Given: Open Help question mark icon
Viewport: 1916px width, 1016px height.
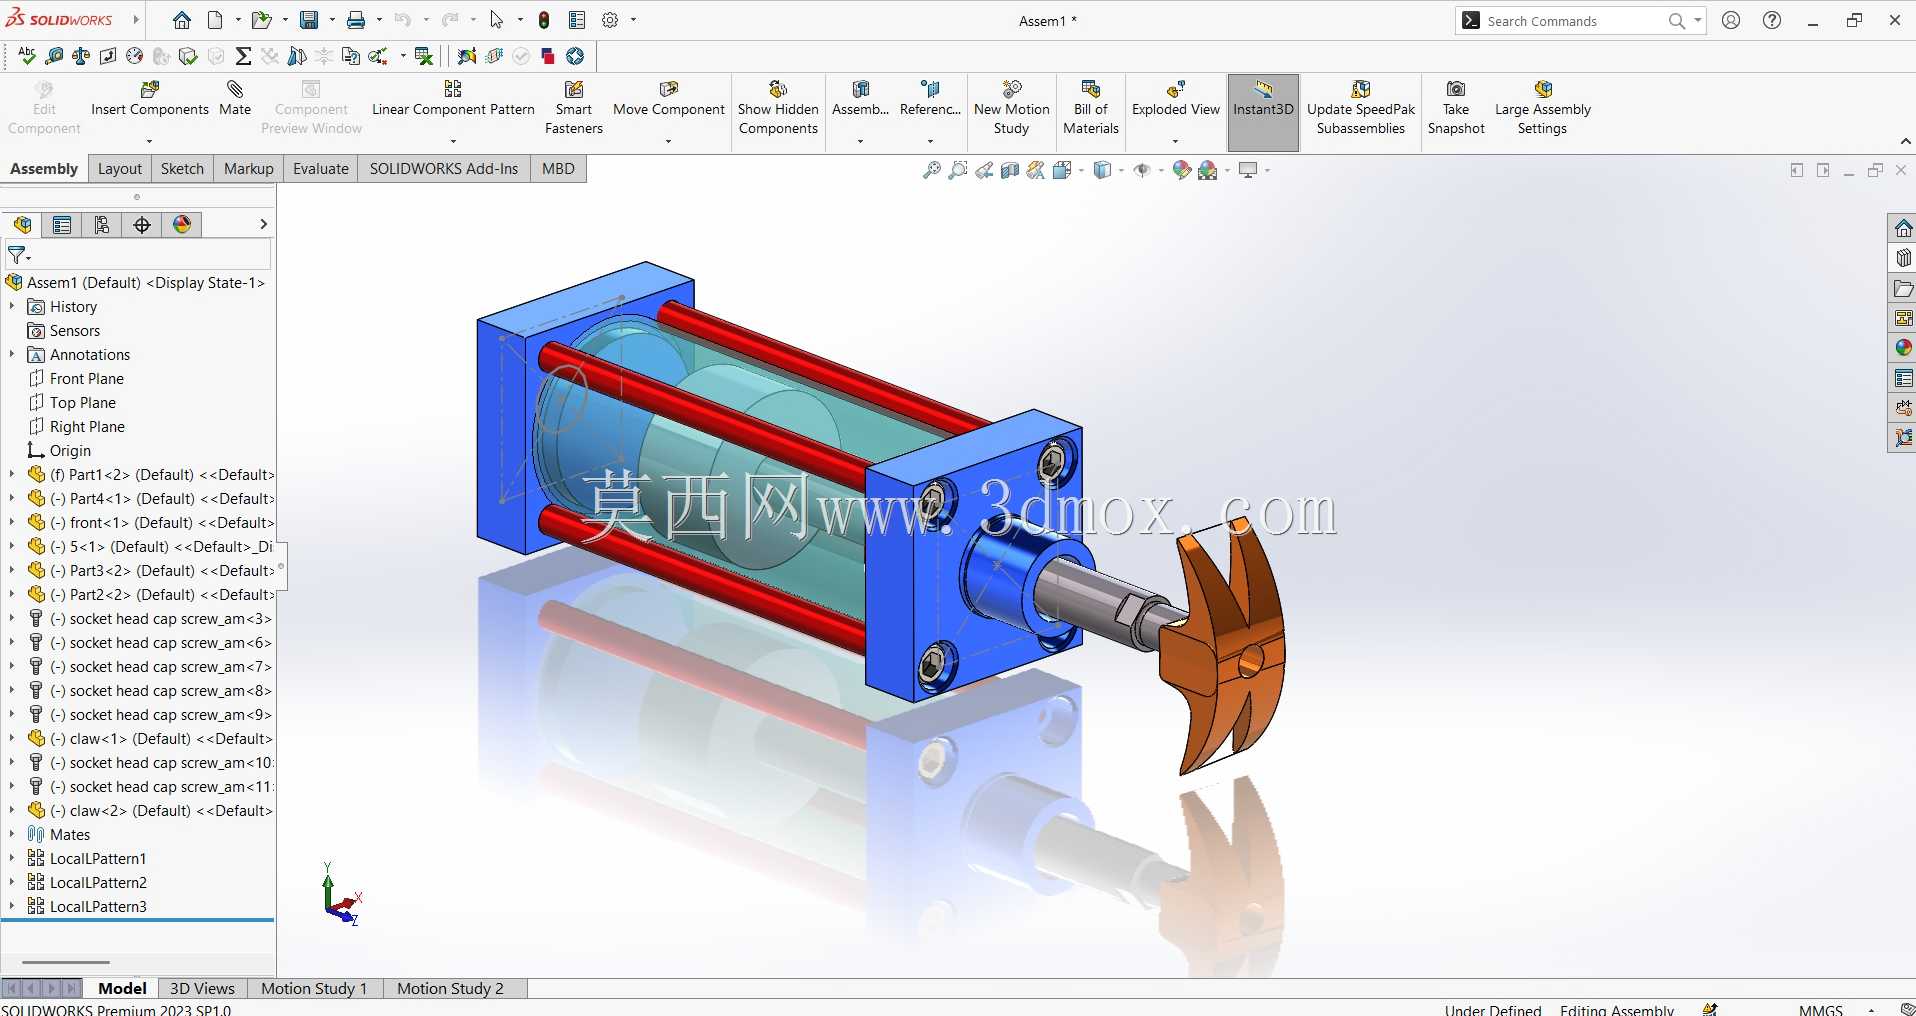Looking at the screenshot, I should [1772, 20].
